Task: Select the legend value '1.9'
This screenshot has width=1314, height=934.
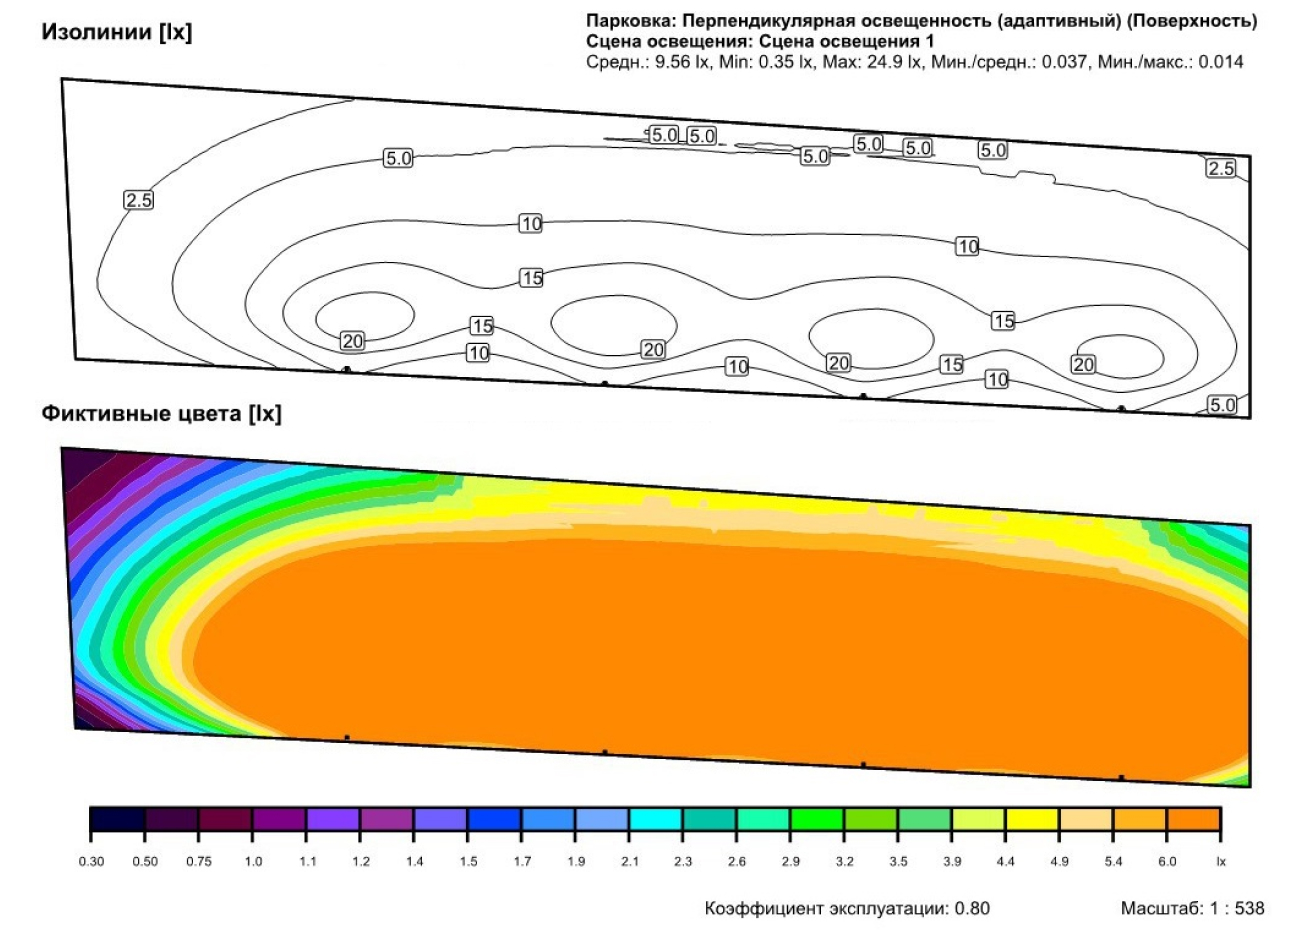Action: click(x=576, y=862)
